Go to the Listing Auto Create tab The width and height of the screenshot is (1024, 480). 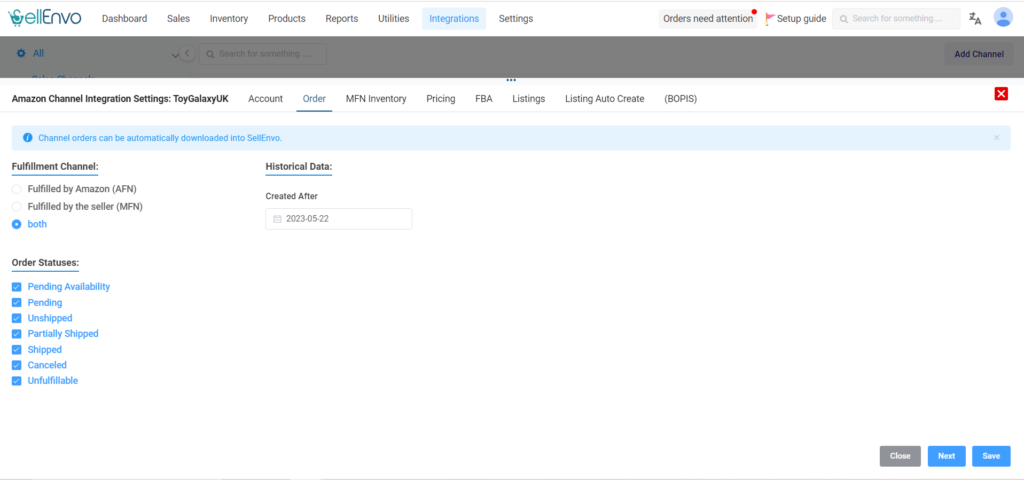[605, 99]
